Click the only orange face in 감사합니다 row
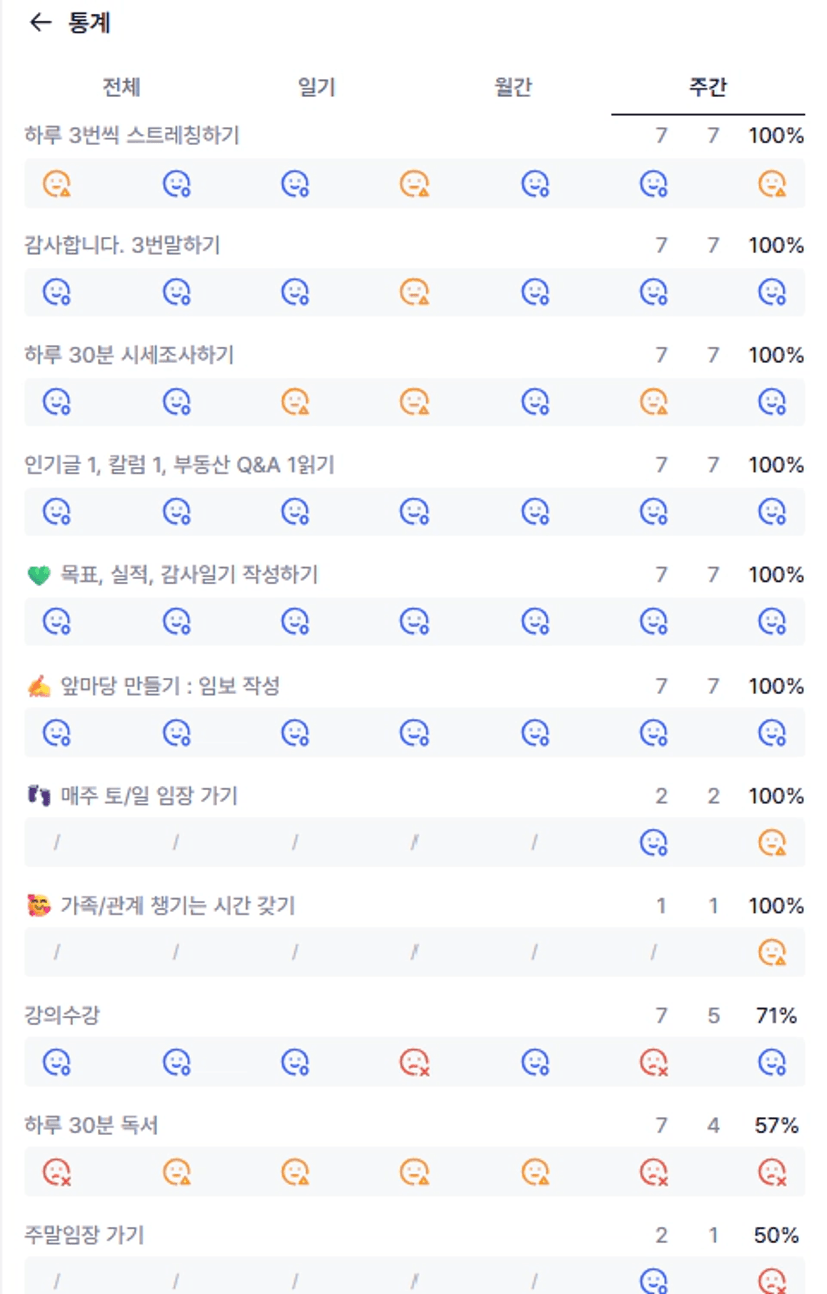Image resolution: width=827 pixels, height=1294 pixels. (414, 292)
